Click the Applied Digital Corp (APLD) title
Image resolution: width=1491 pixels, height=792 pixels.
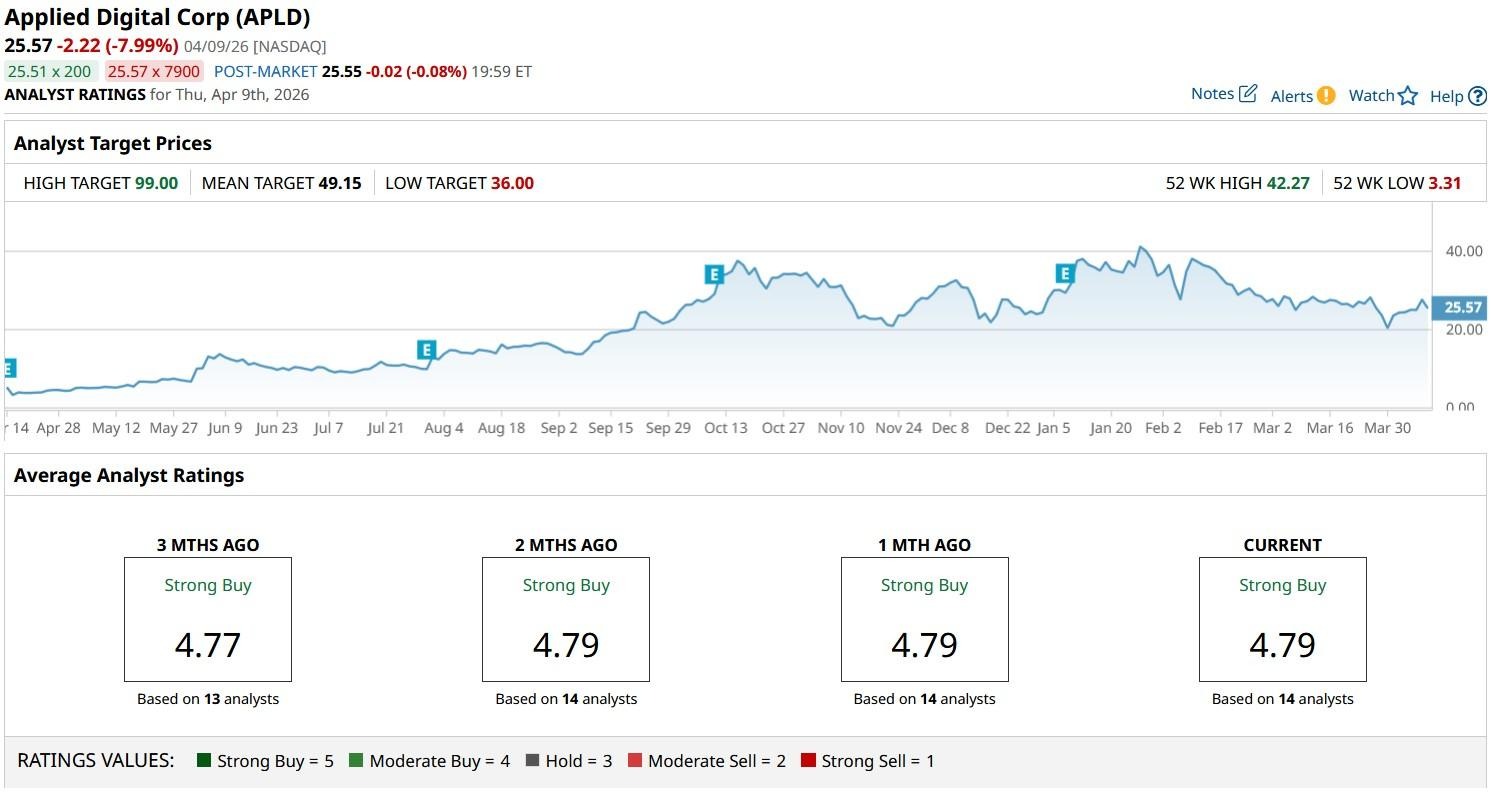coord(158,17)
